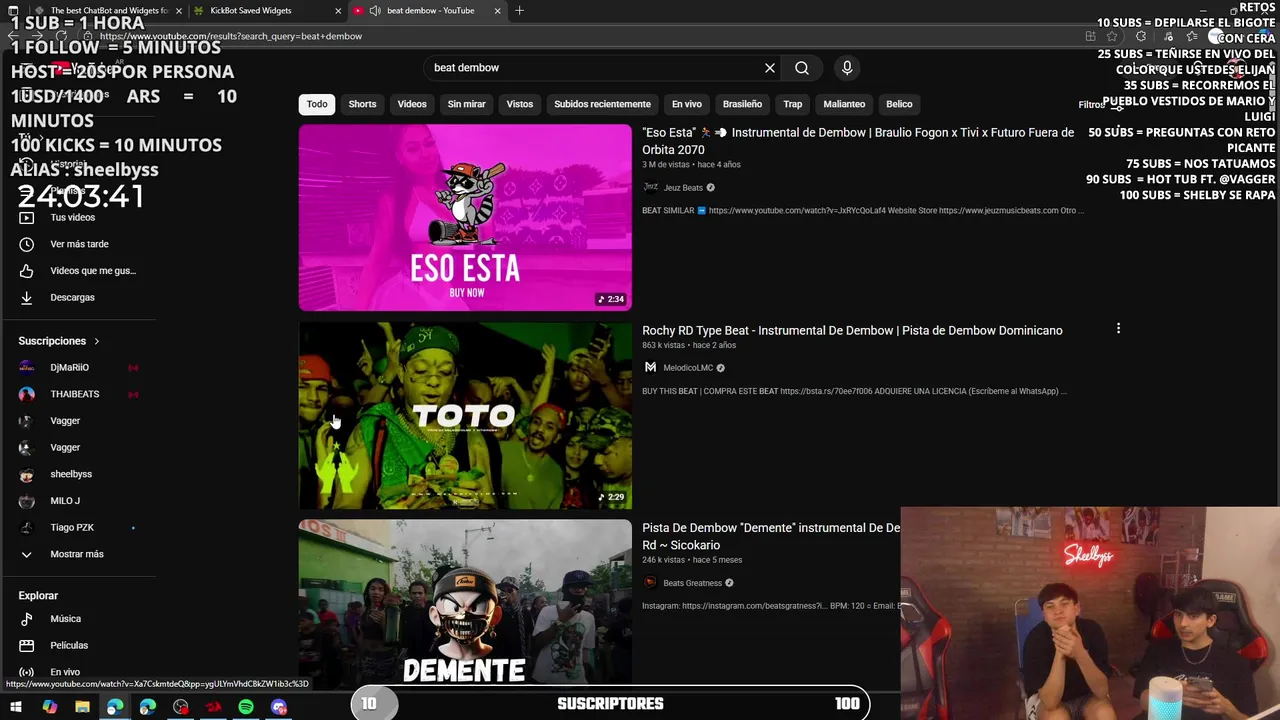Reload the page with browser refresh

tap(61, 36)
